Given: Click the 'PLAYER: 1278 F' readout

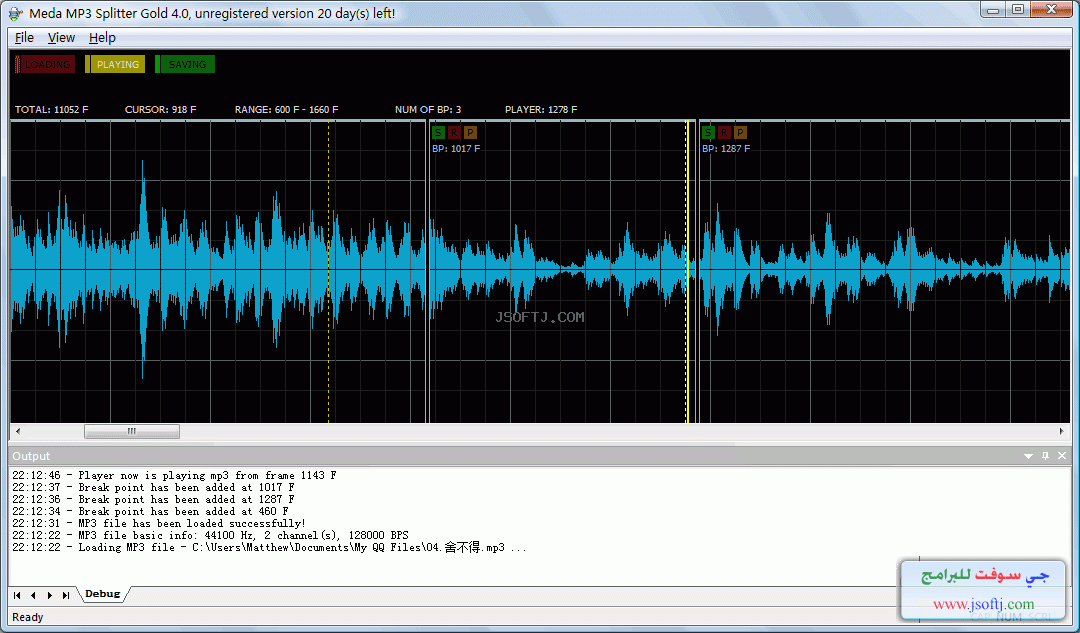Looking at the screenshot, I should click(x=541, y=110).
